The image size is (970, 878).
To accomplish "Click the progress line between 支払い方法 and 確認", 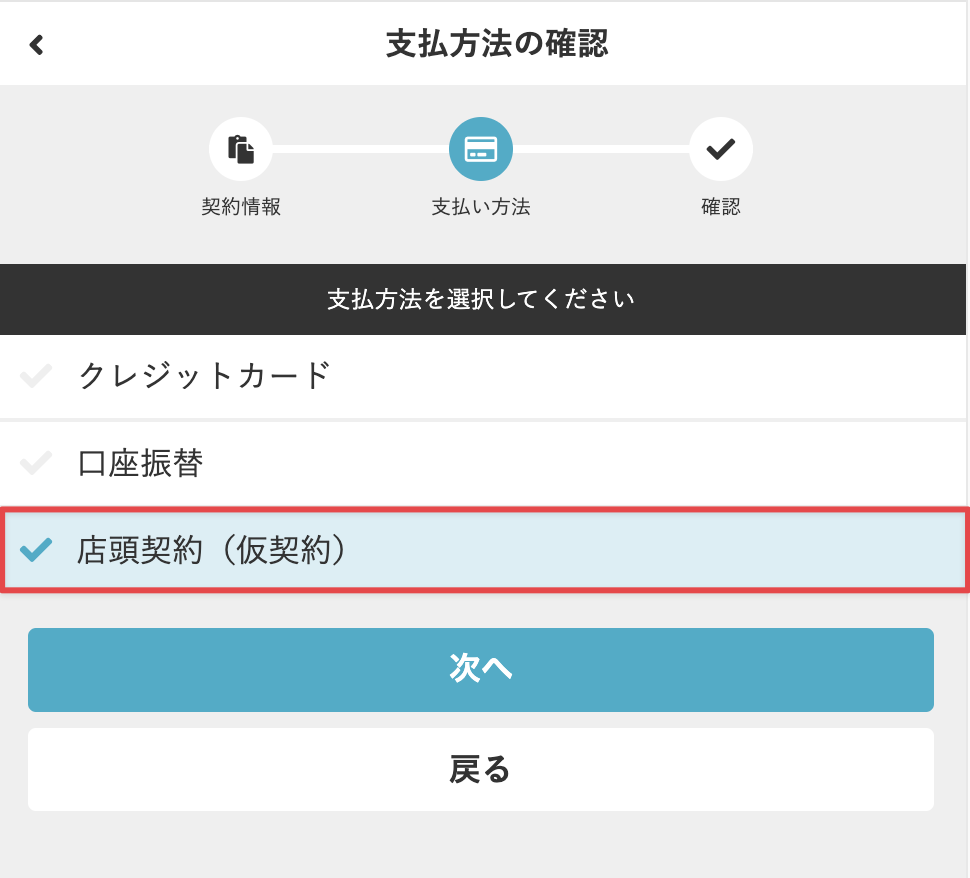I will [x=600, y=150].
